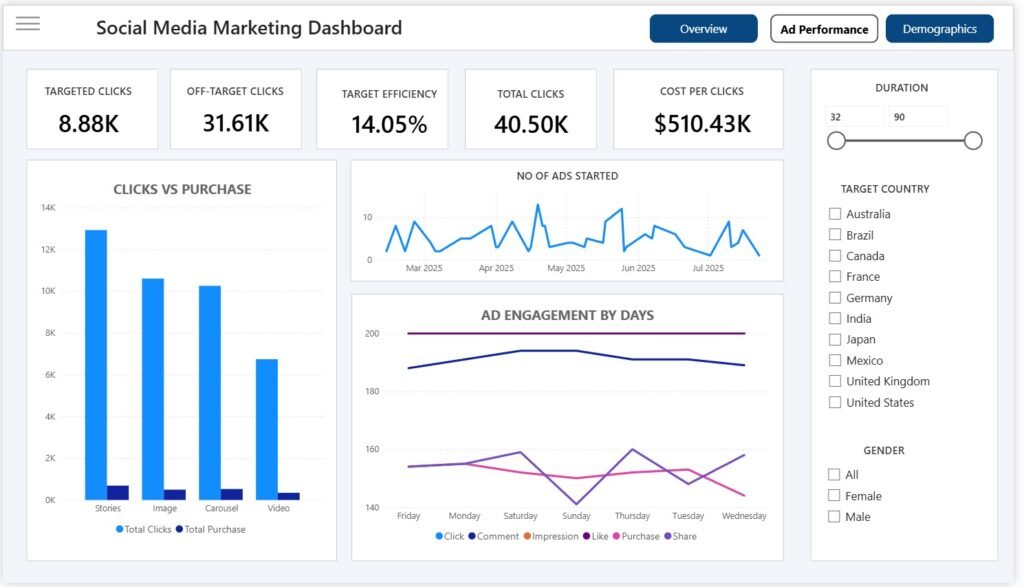
Task: Enable the Germany country filter
Action: (x=835, y=298)
